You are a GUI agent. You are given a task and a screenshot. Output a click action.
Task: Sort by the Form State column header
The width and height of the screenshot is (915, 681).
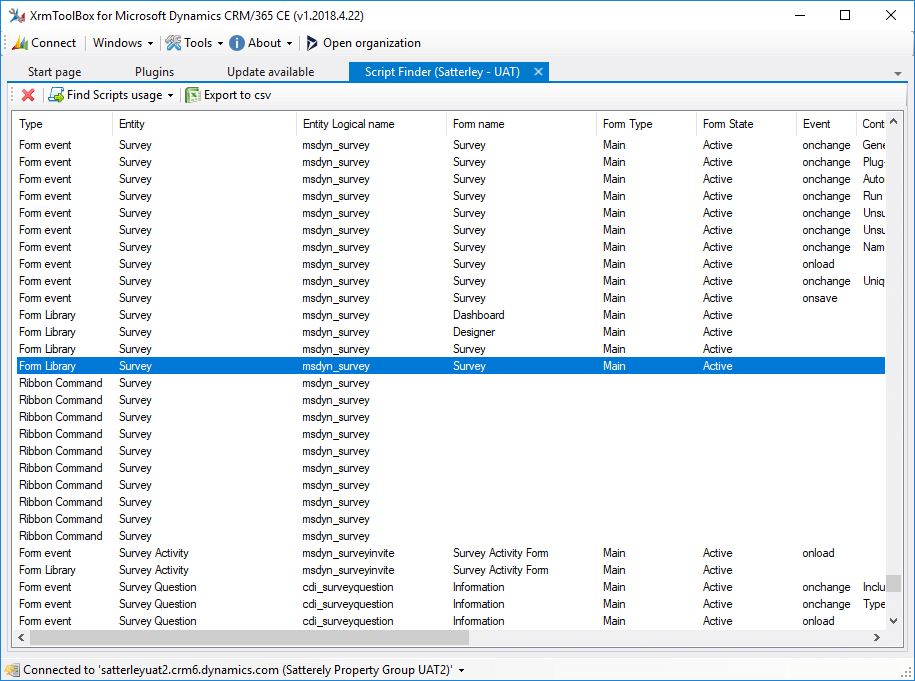(x=746, y=124)
